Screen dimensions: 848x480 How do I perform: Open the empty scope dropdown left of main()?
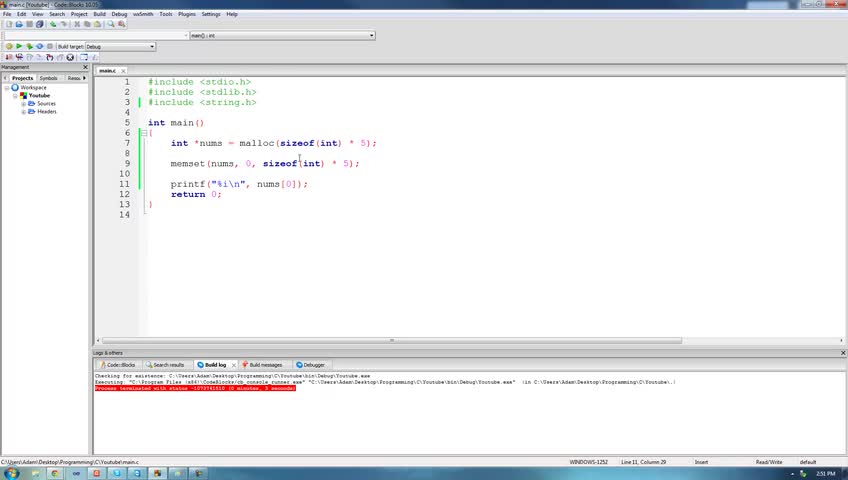click(96, 35)
